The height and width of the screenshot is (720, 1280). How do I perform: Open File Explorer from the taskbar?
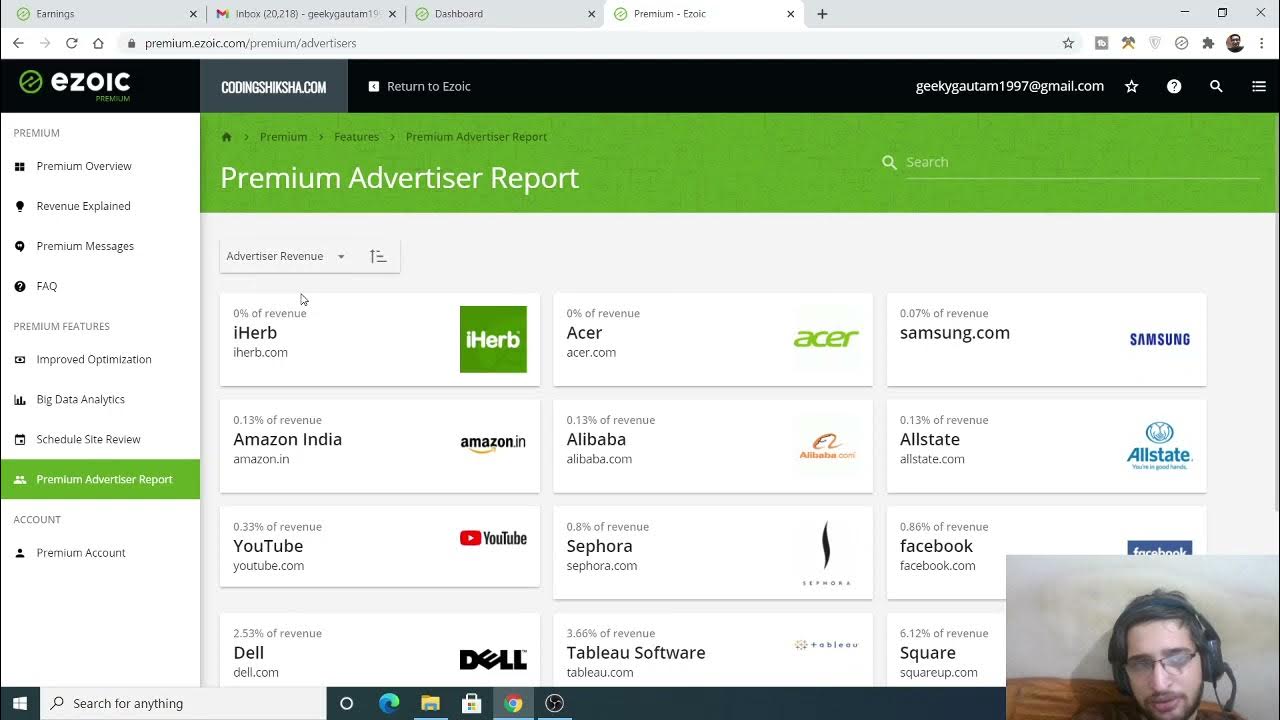coord(430,703)
